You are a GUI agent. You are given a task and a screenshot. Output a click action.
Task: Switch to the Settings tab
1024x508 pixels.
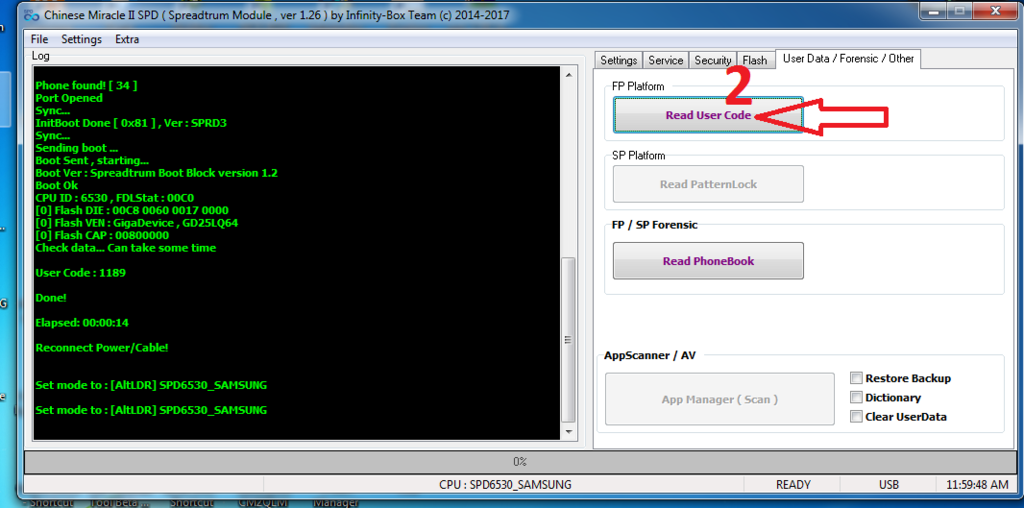(x=618, y=60)
